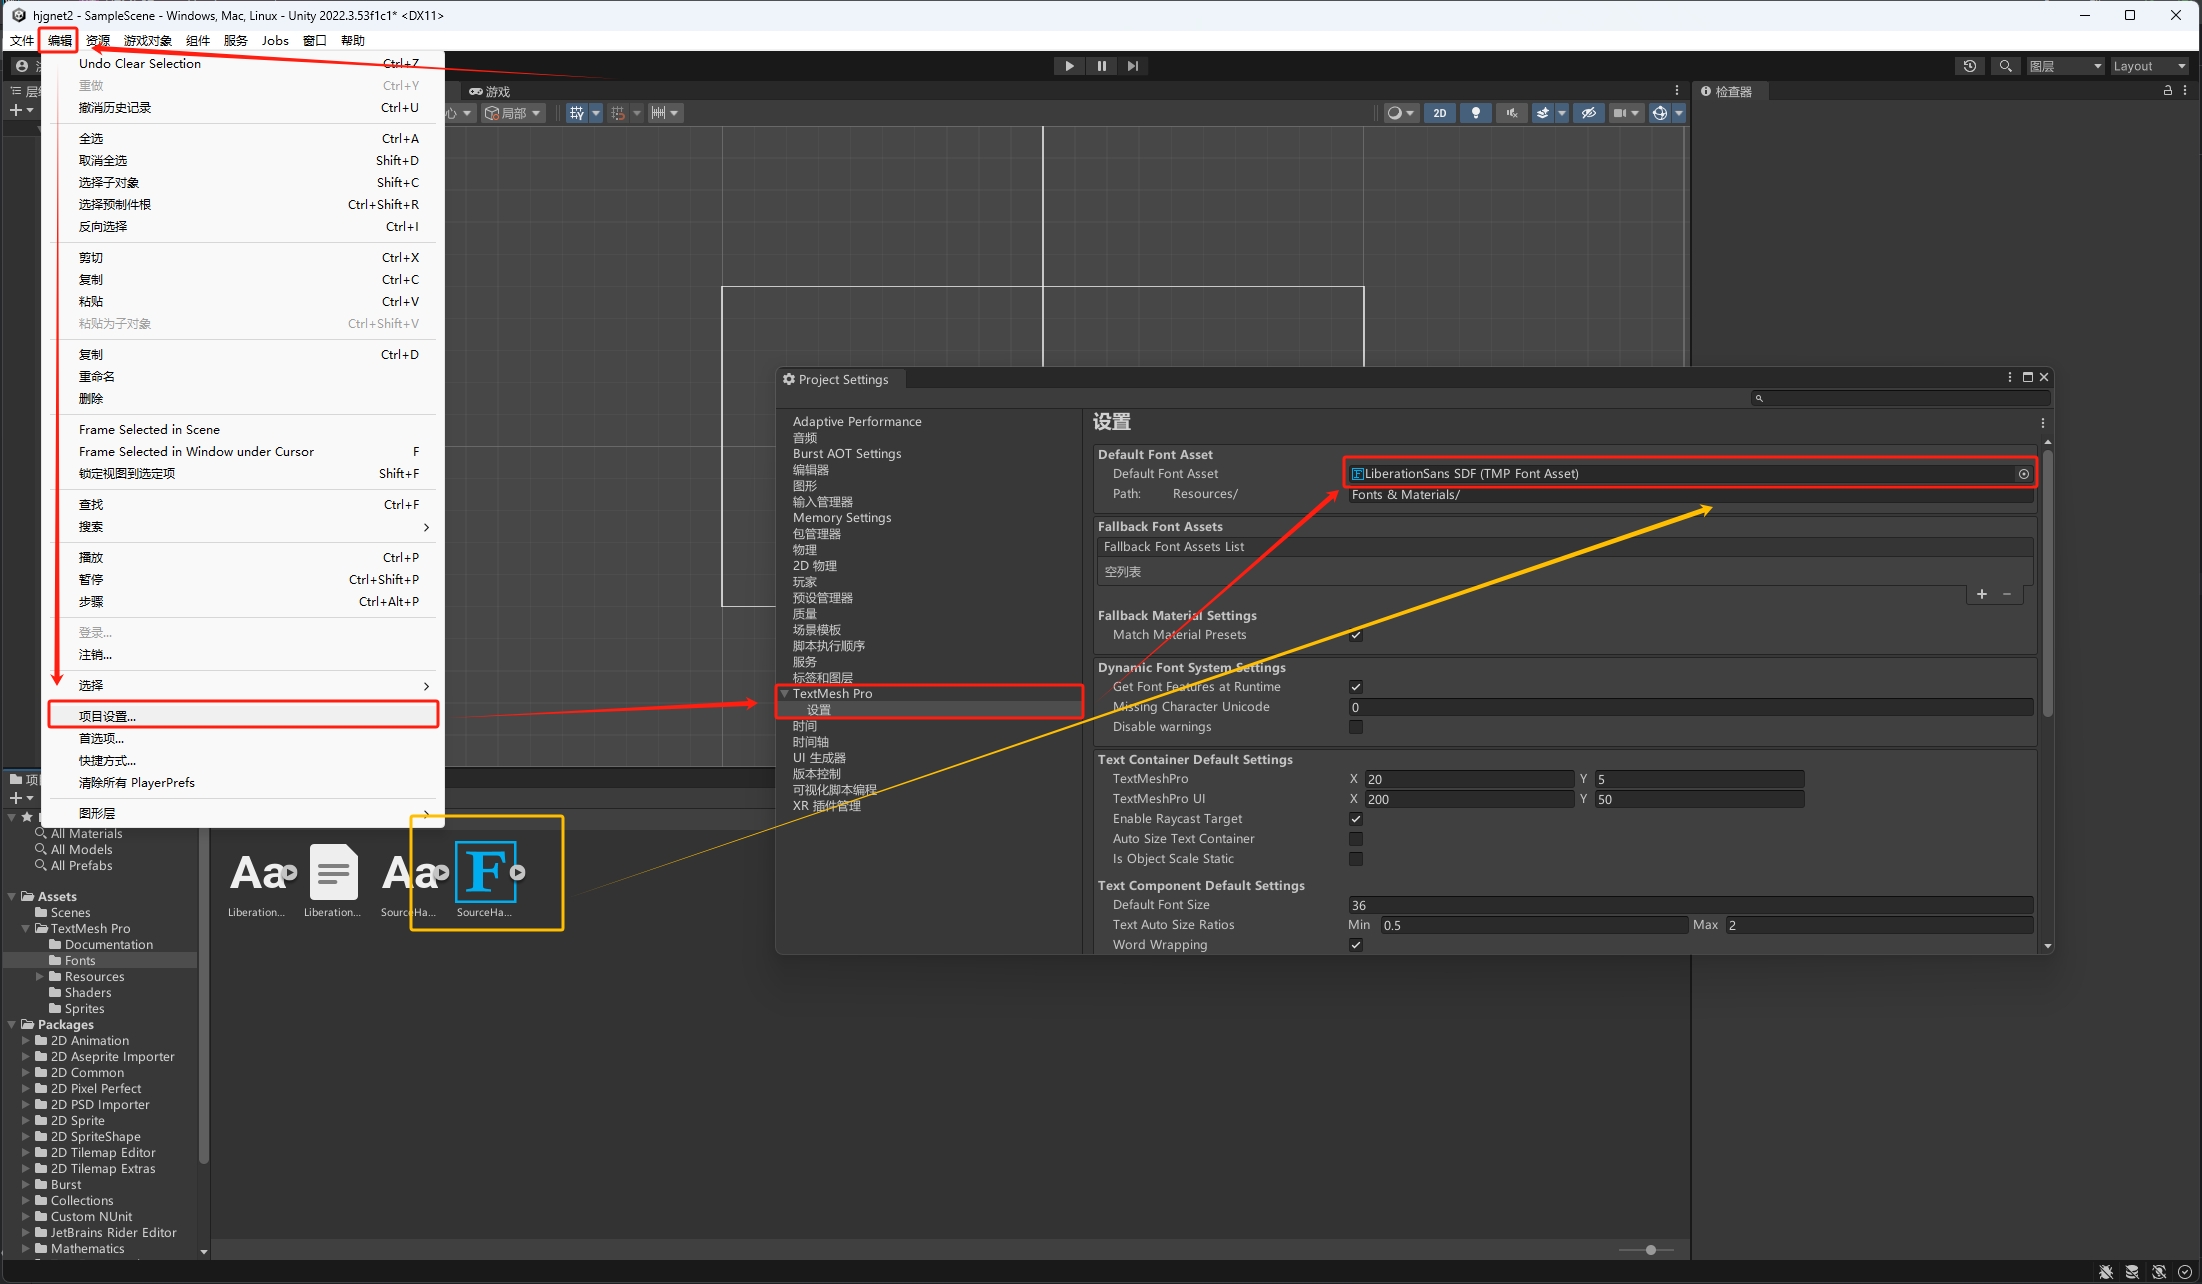Select Adaptive Performance settings category

click(x=857, y=422)
